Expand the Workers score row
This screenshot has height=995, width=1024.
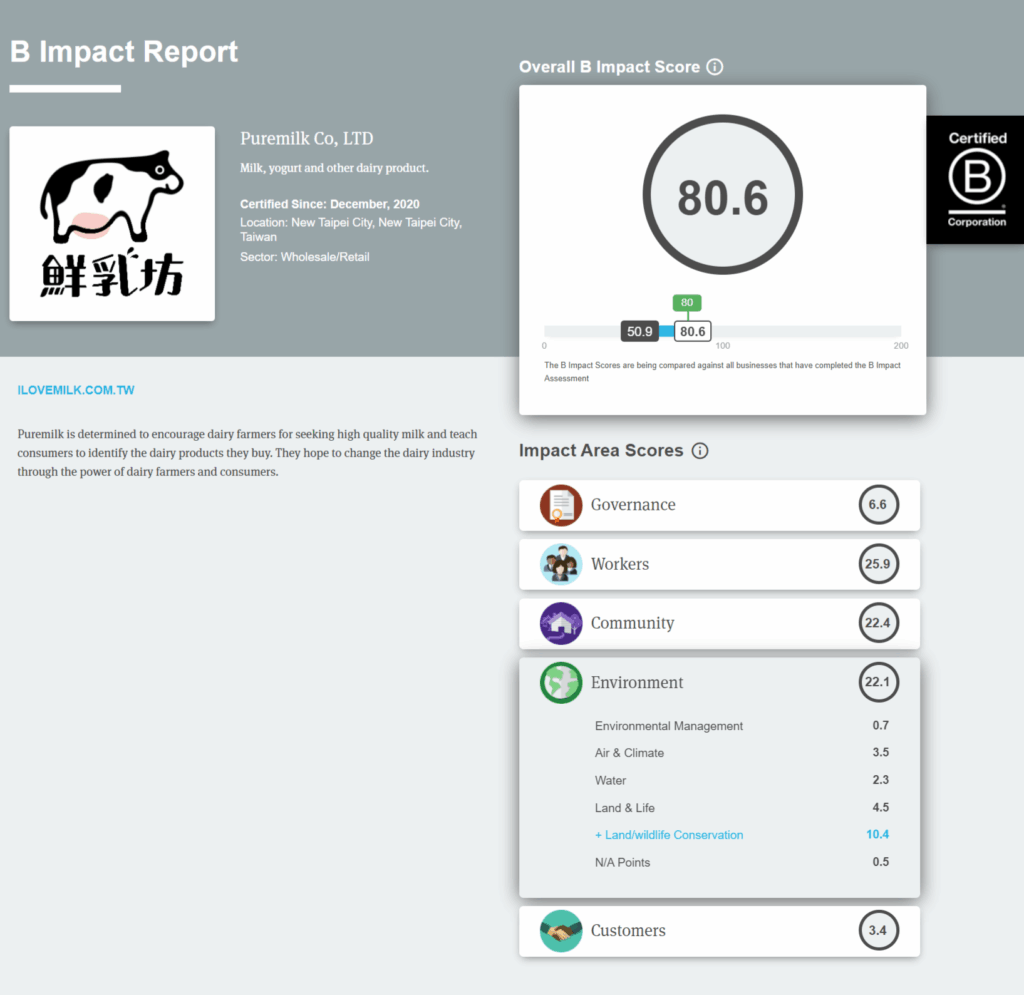pyautogui.click(x=719, y=564)
